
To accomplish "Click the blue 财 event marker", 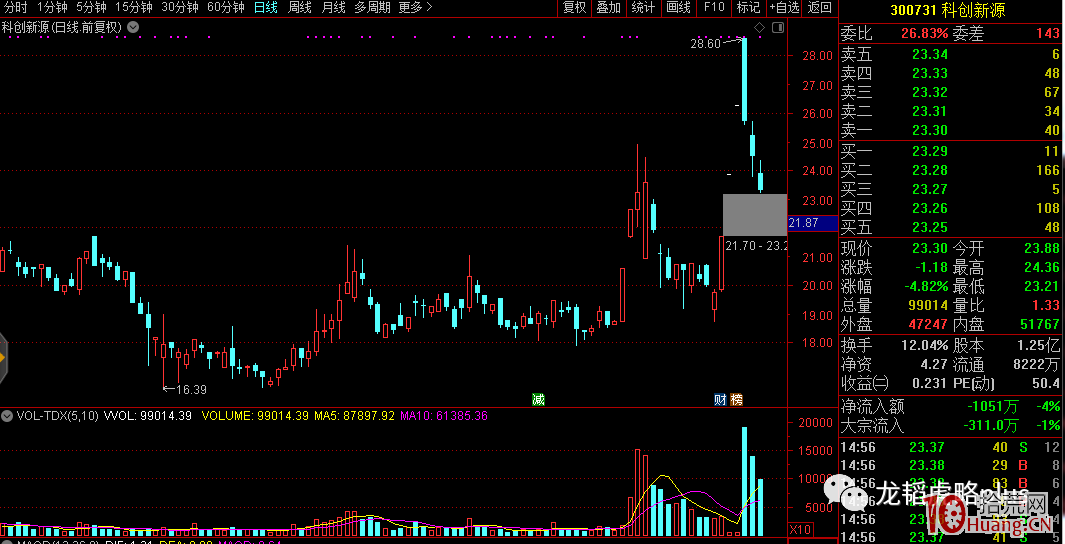I will tap(721, 400).
